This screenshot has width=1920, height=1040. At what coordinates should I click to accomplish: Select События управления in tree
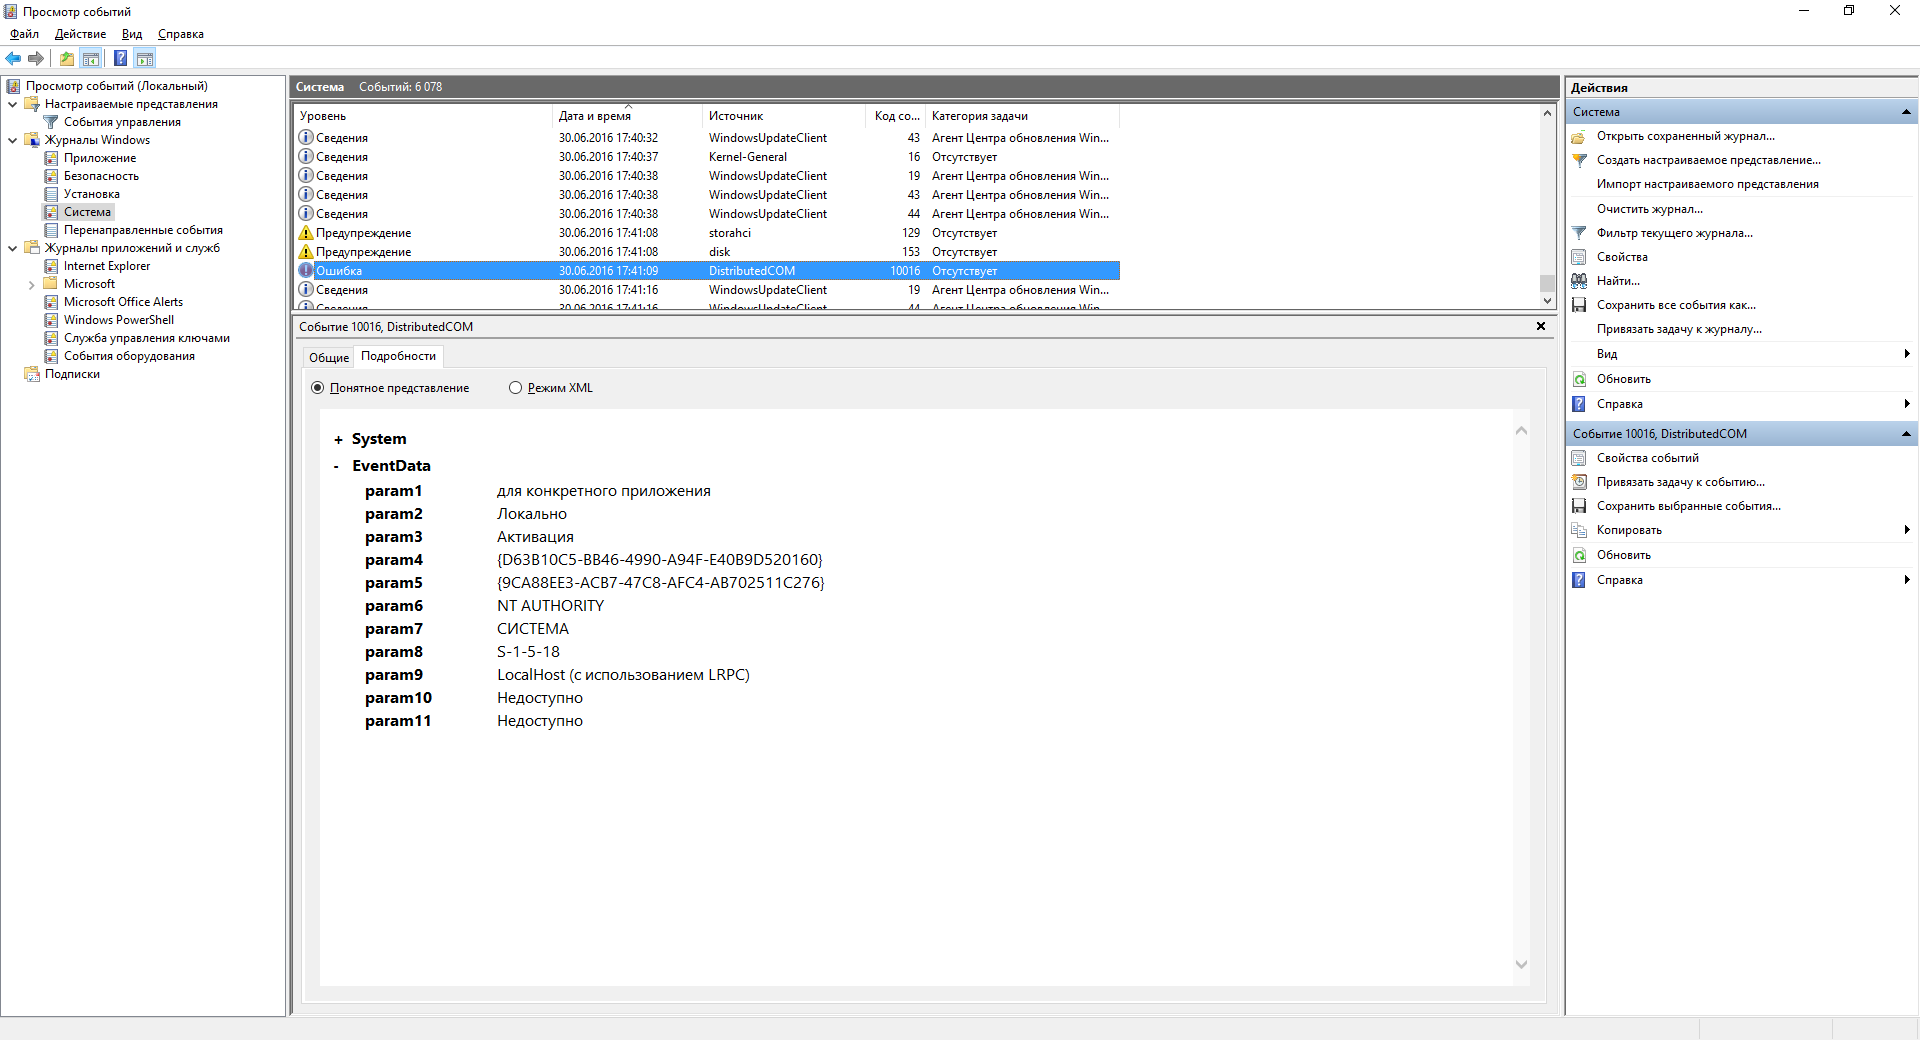122,122
